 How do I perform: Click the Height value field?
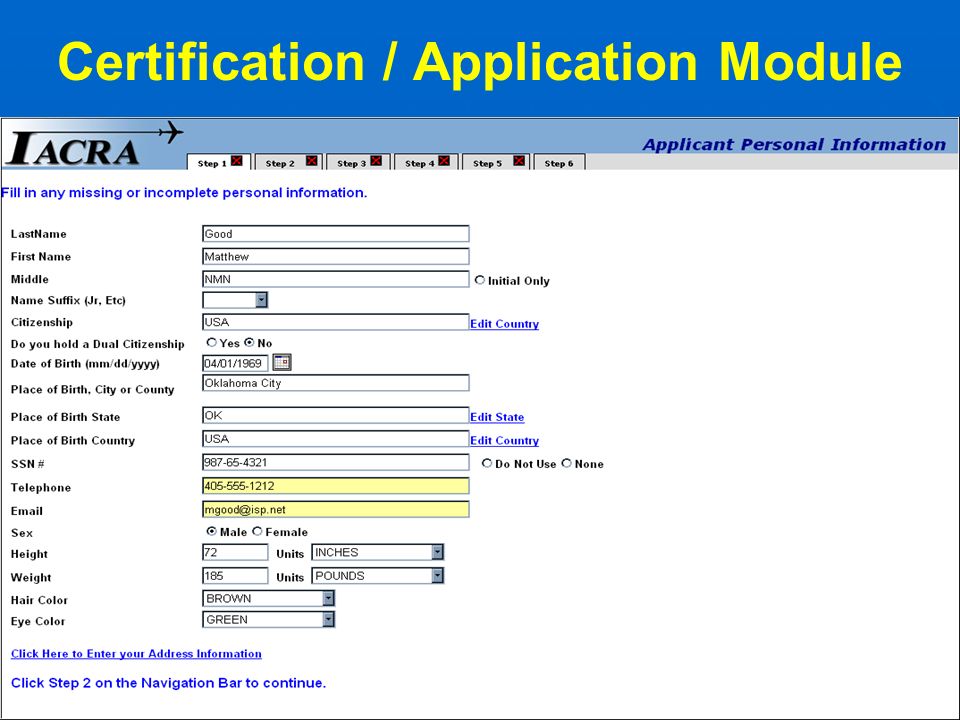click(235, 552)
